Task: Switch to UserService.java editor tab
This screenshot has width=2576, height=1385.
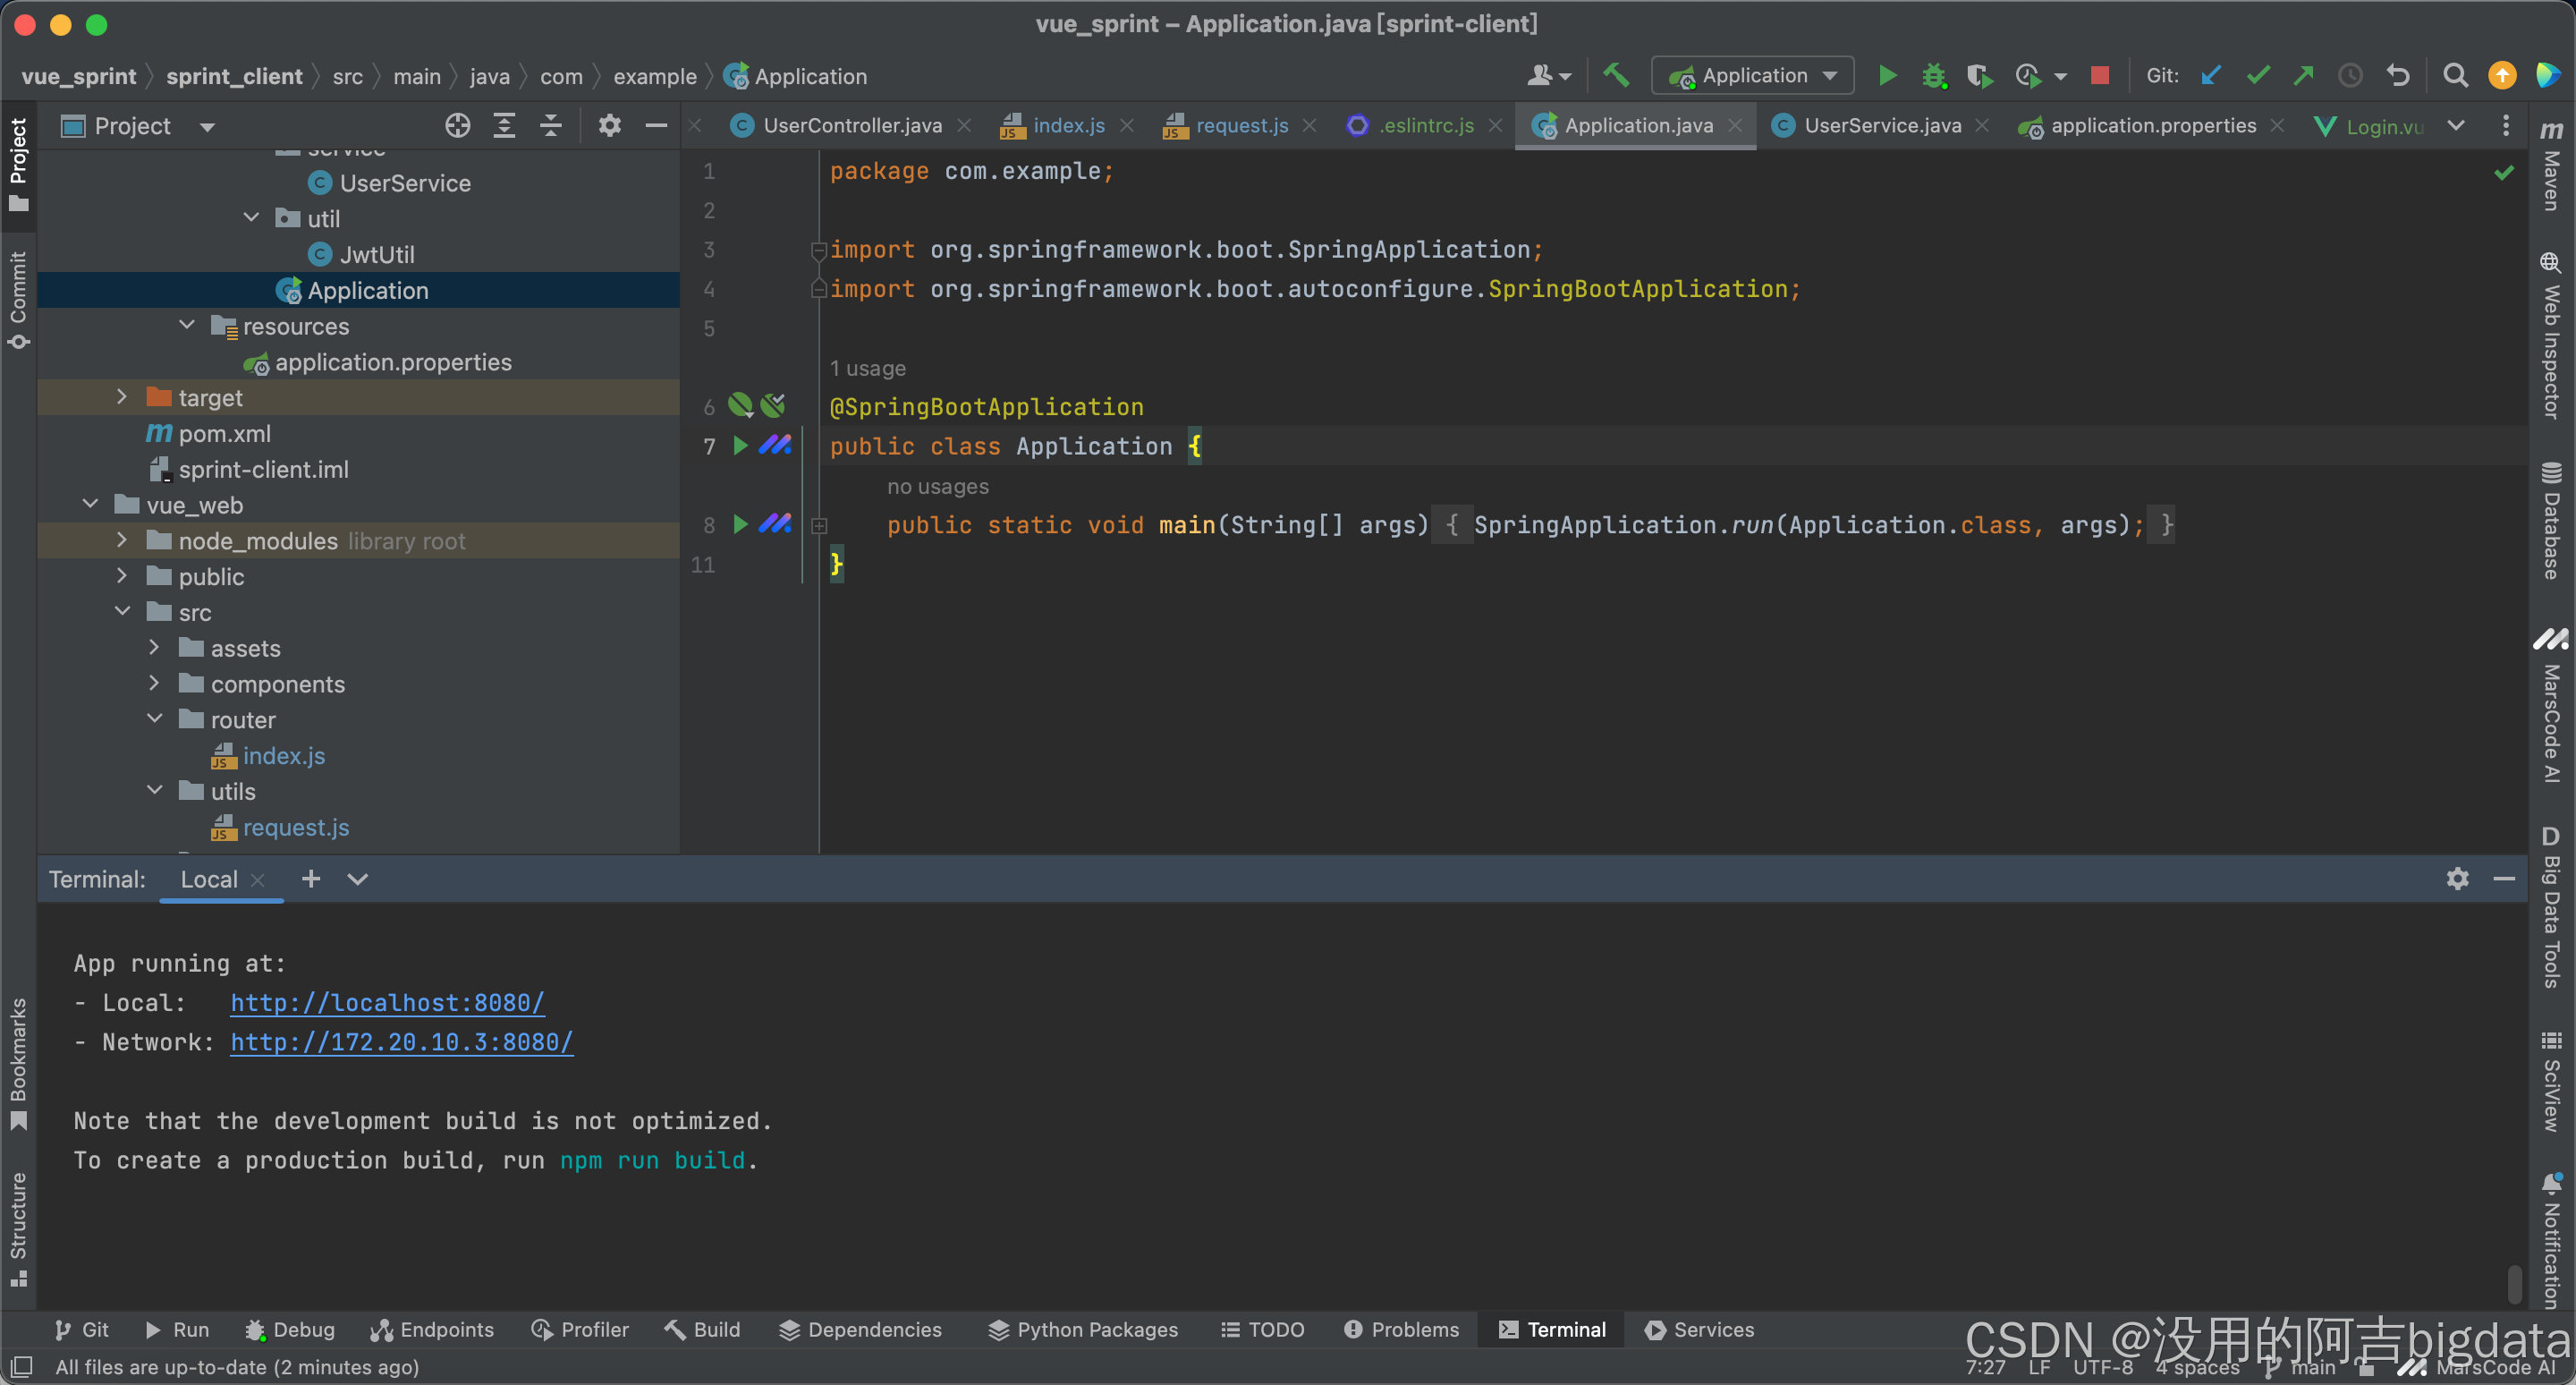Action: (x=1880, y=125)
